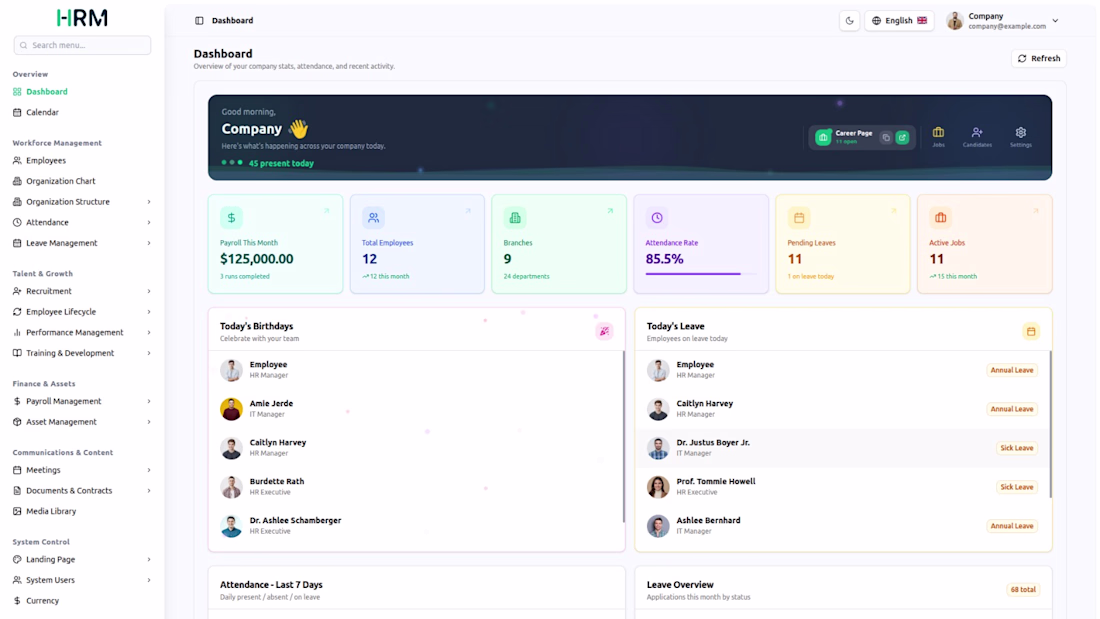Image resolution: width=1100 pixels, height=619 pixels.
Task: Open Settings gear in the banner
Action: click(x=1021, y=137)
